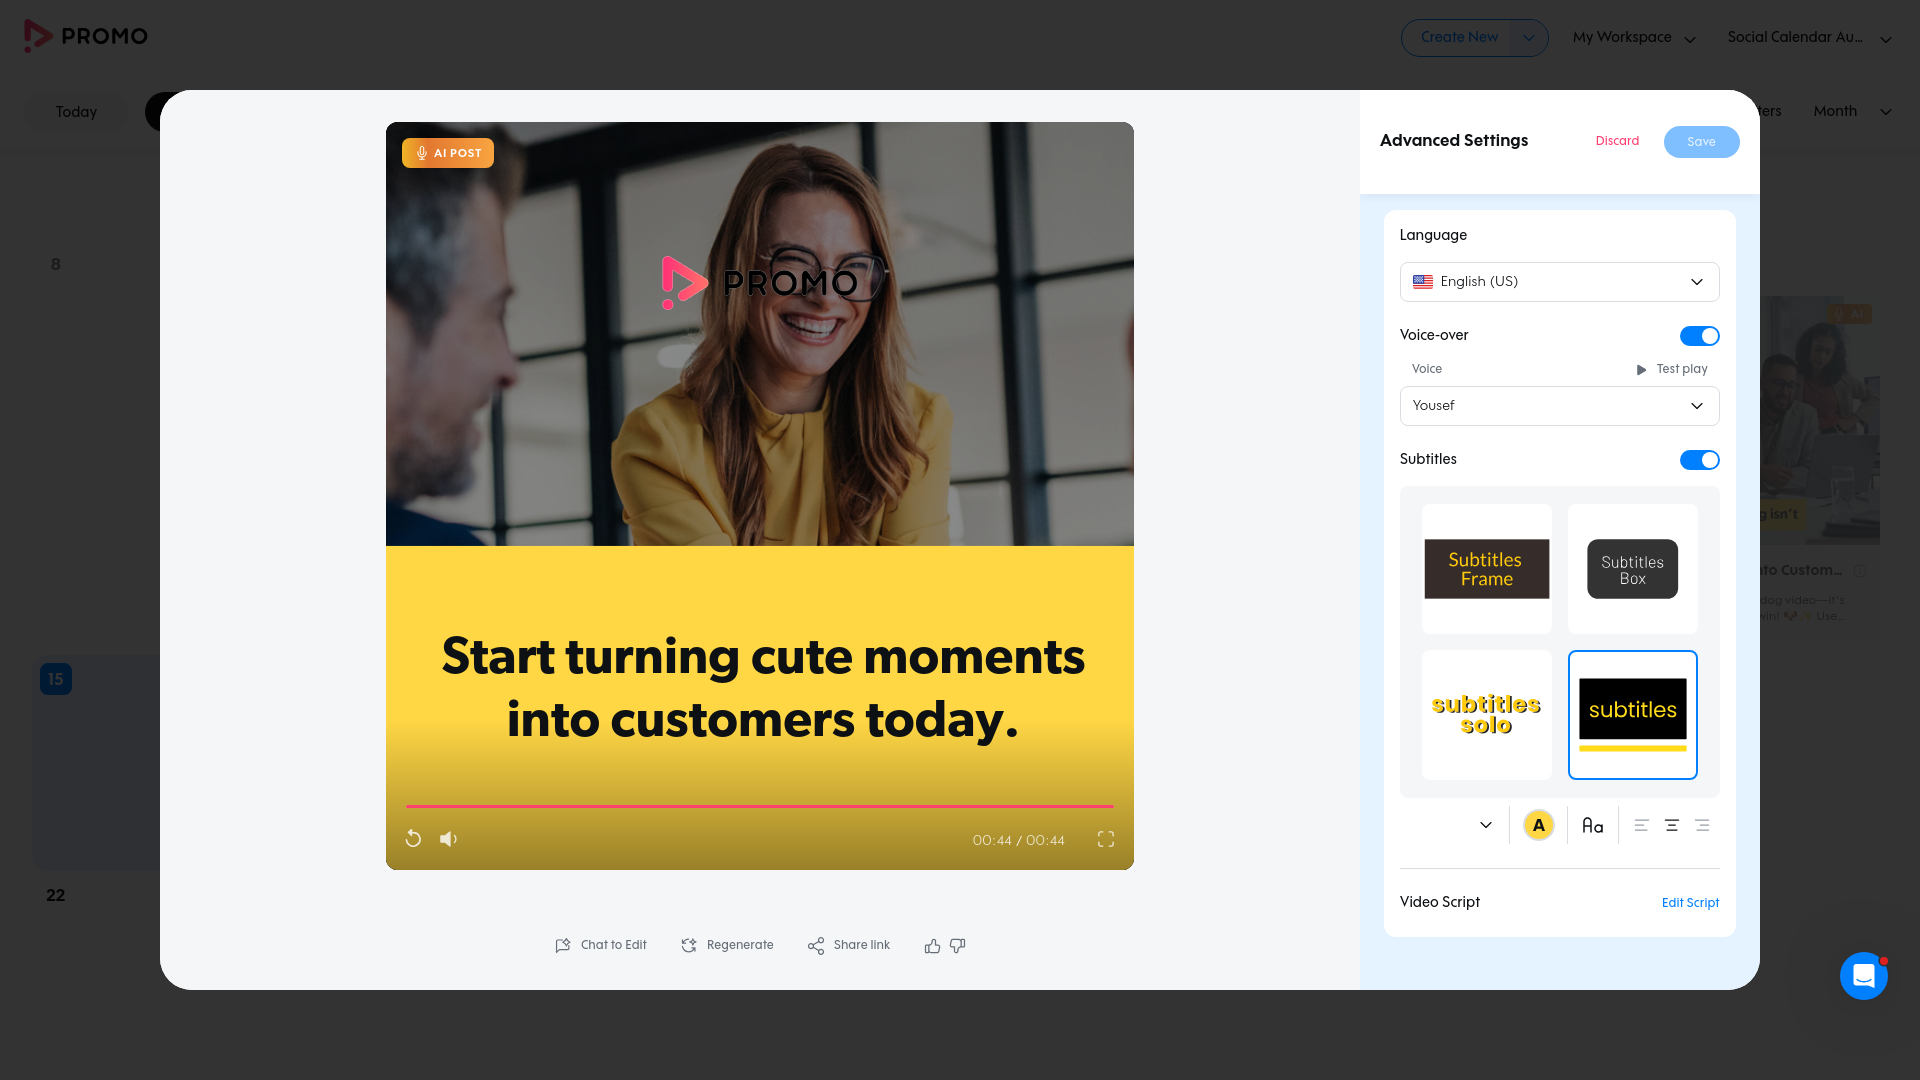The height and width of the screenshot is (1080, 1920).
Task: Open the My Workspace menu
Action: 1634,38
